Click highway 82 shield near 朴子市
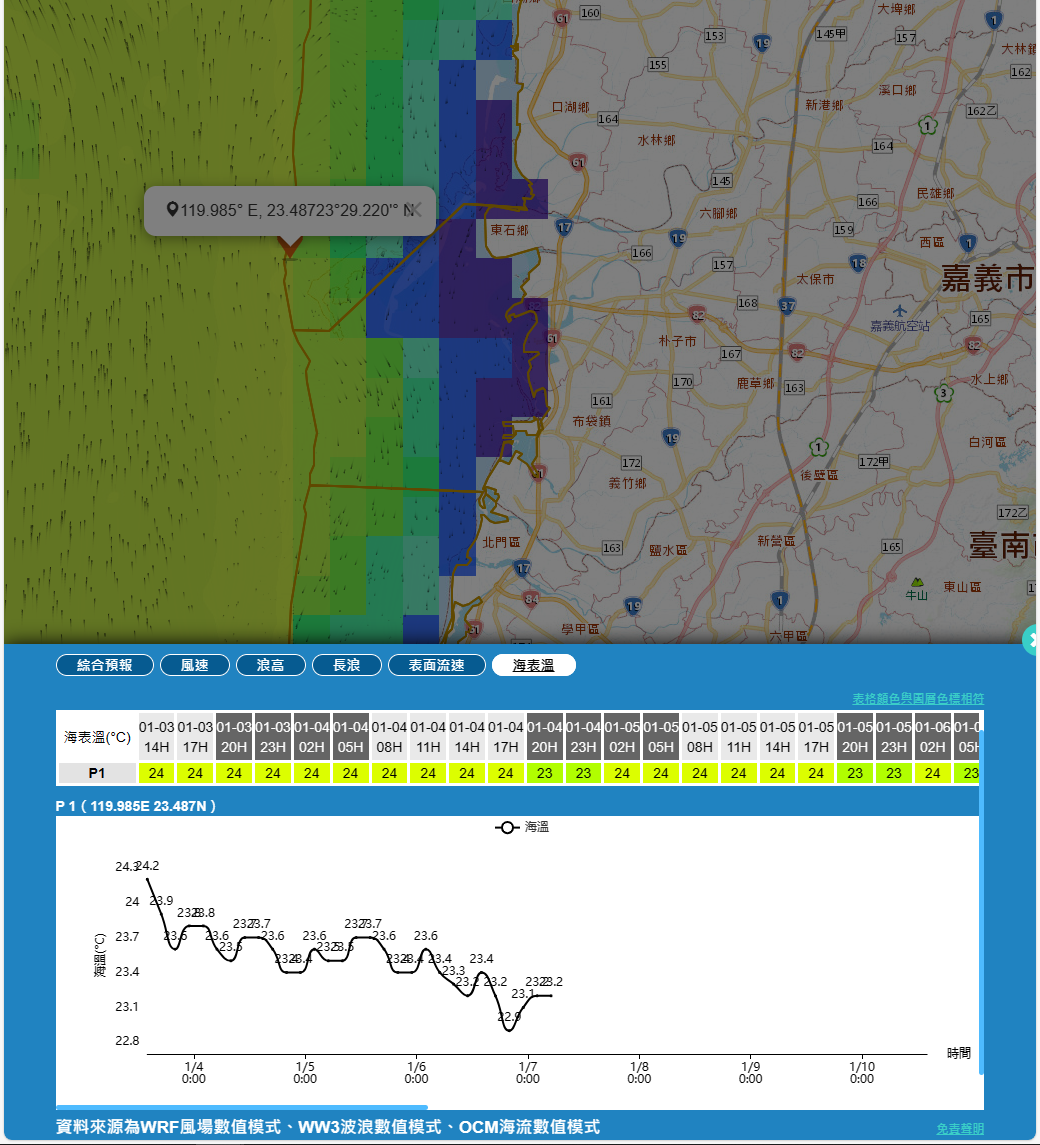This screenshot has height=1145, width=1040. 697,316
